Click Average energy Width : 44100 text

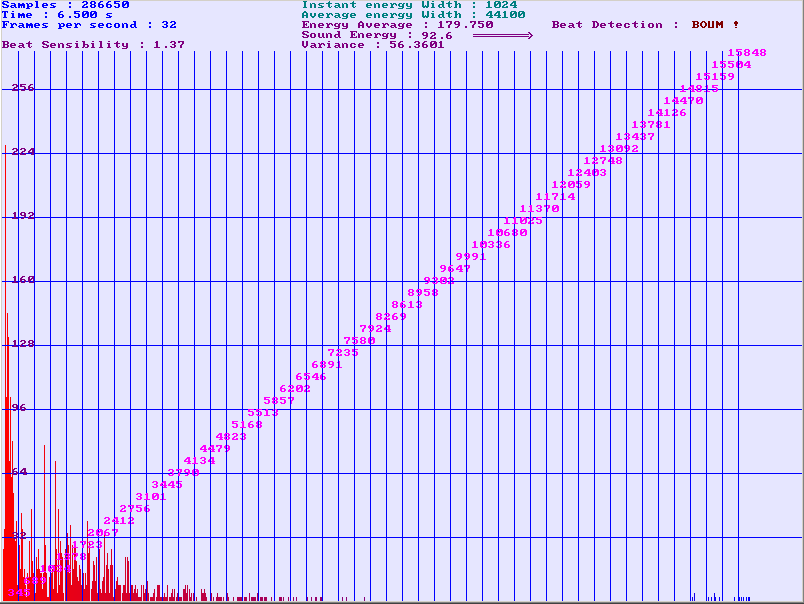coord(413,15)
